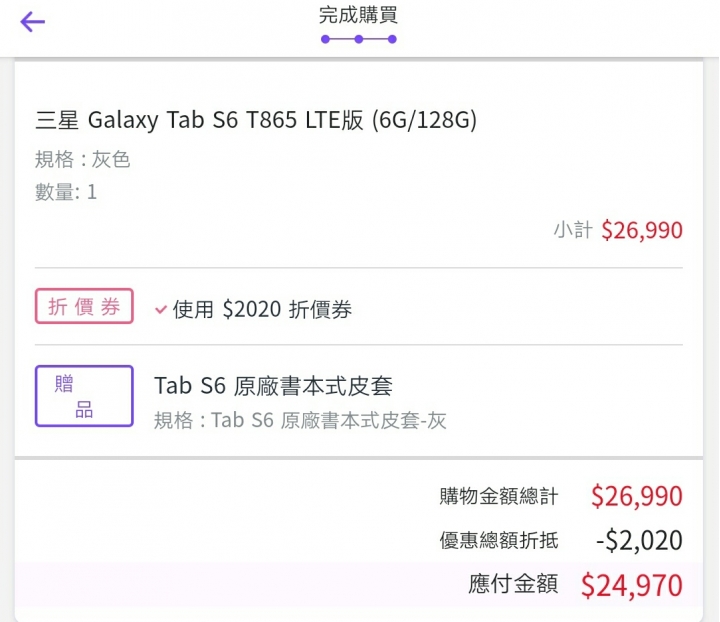The height and width of the screenshot is (622, 720).
Task: Click the first progress step dot
Action: pos(325,40)
